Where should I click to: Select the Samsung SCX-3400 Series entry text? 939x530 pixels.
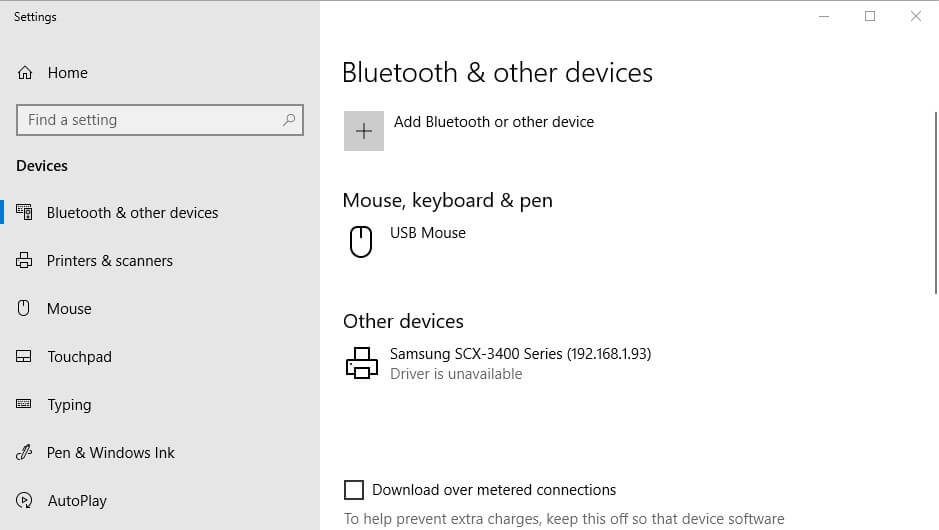point(520,353)
